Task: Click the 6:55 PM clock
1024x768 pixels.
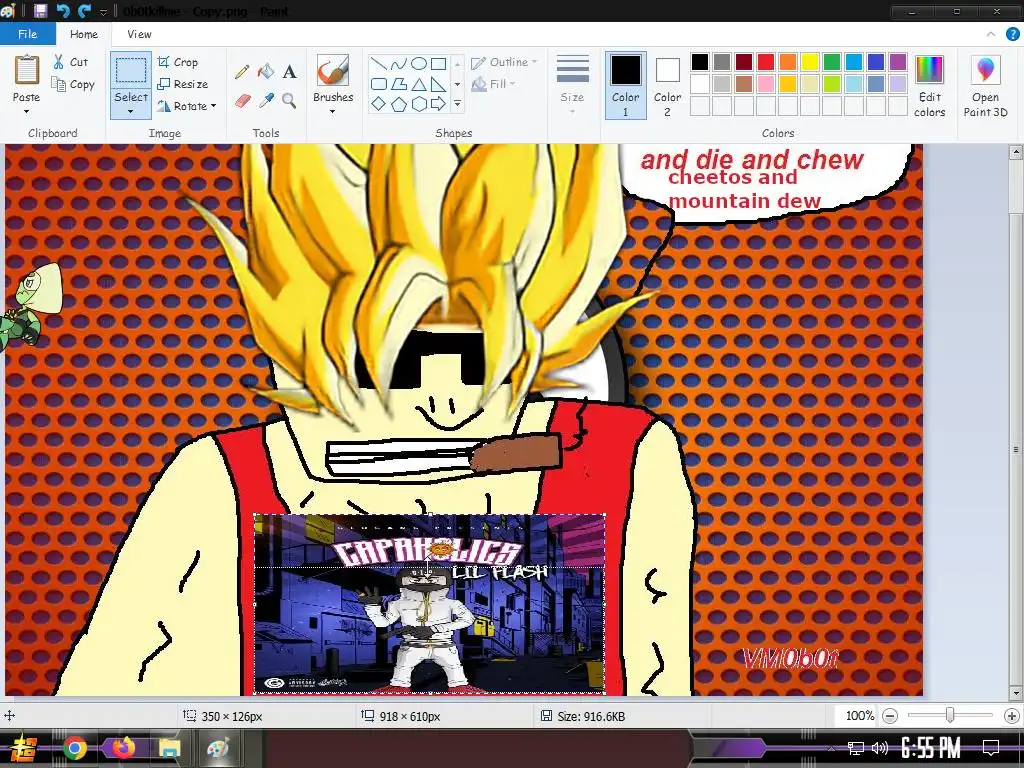Action: tap(931, 748)
